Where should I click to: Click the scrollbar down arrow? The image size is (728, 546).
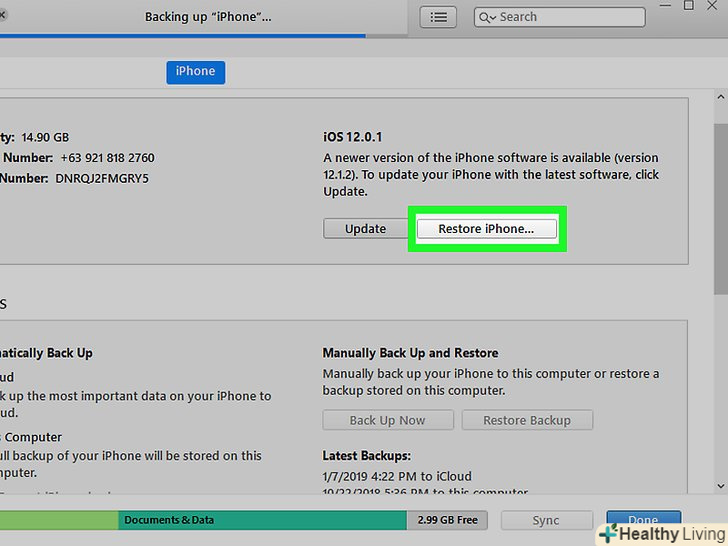pos(720,486)
